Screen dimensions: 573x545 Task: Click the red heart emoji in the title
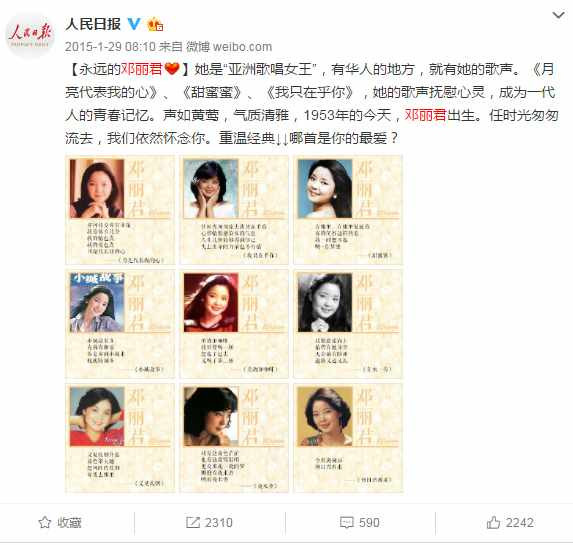click(172, 69)
